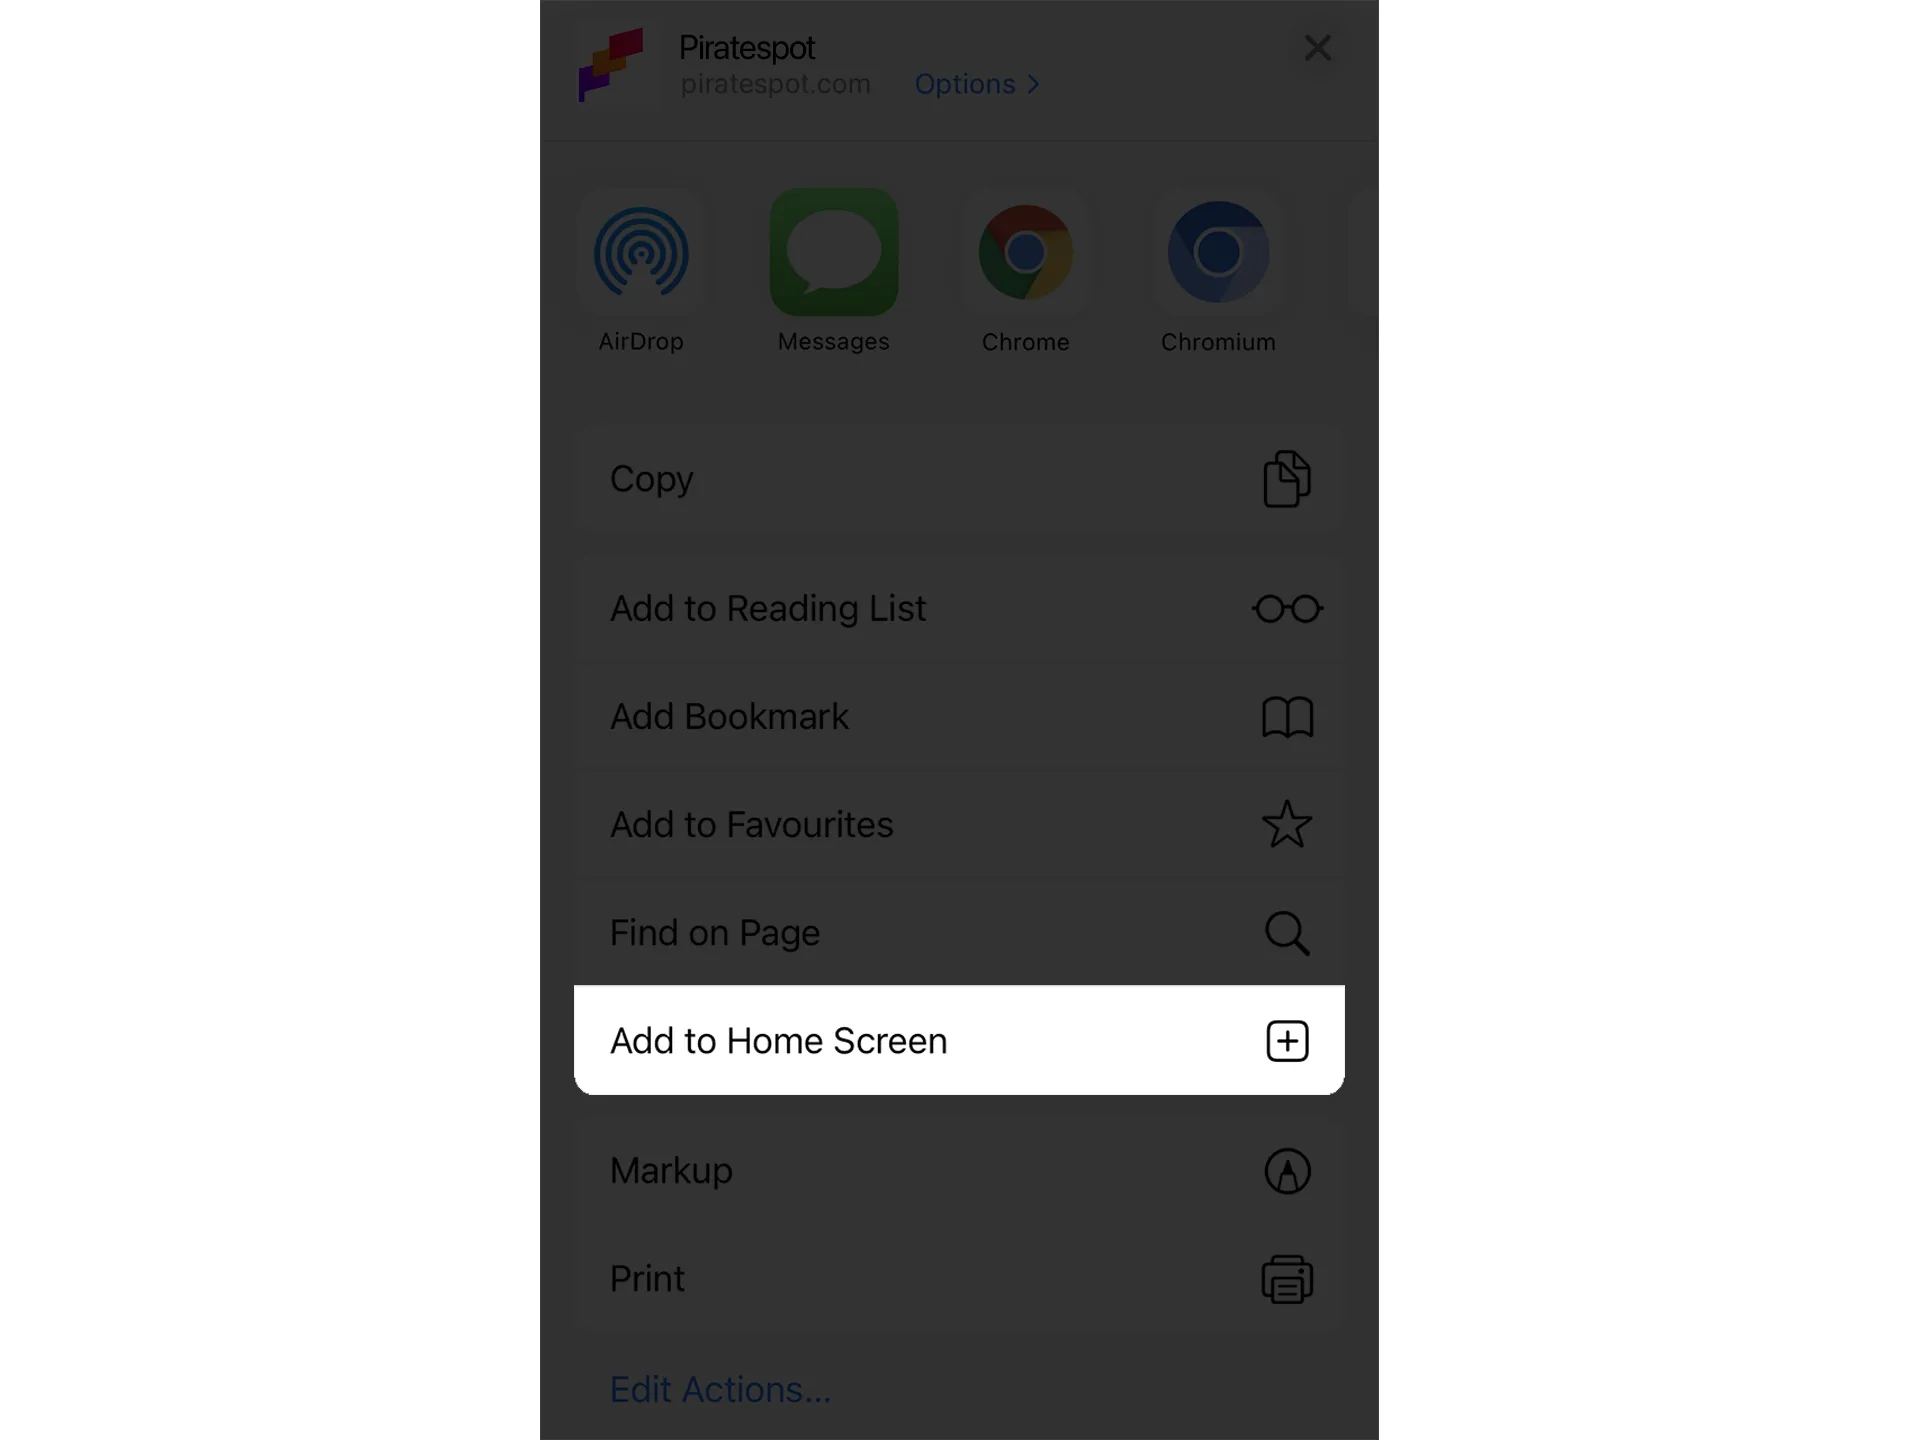This screenshot has height=1440, width=1920.
Task: Click the Add to Home Screen icon
Action: 1287,1041
